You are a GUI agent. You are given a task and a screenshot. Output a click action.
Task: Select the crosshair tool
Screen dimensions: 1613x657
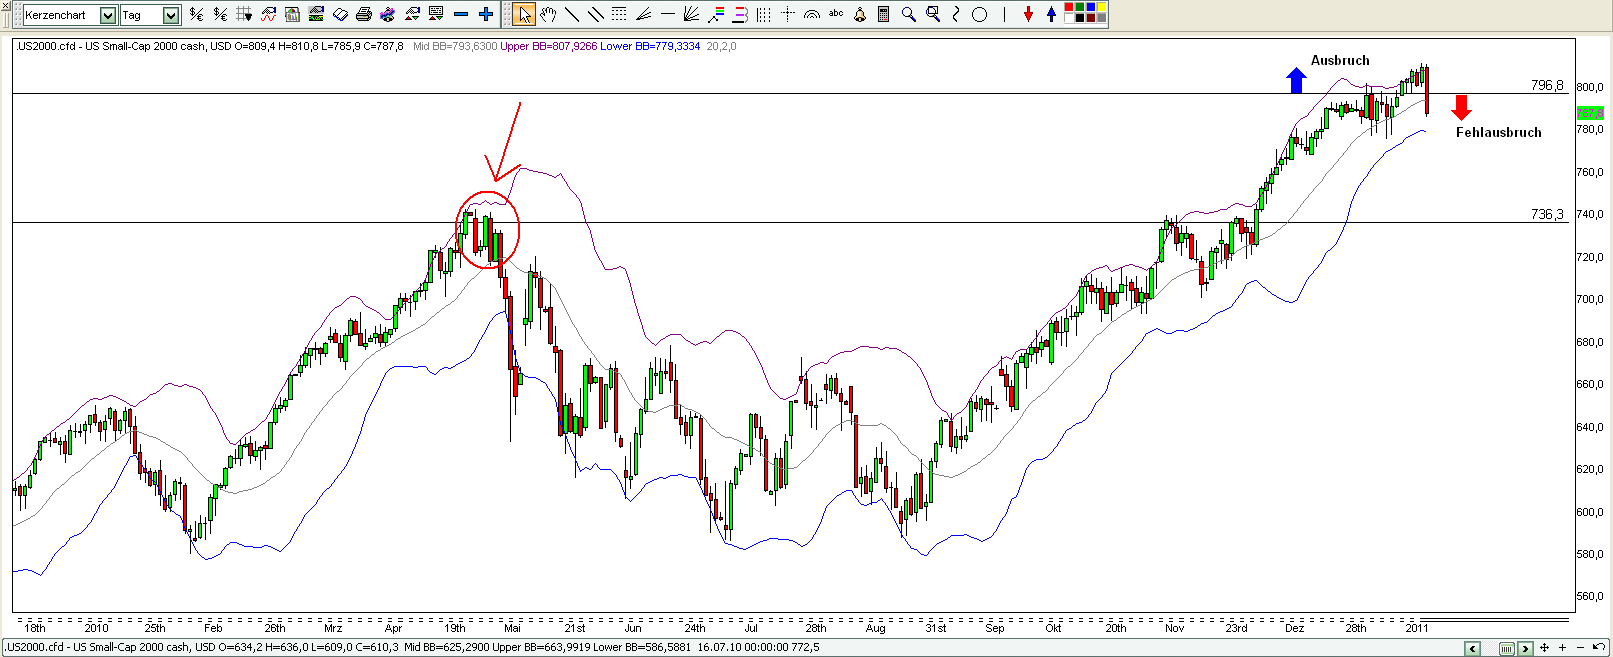click(x=788, y=14)
